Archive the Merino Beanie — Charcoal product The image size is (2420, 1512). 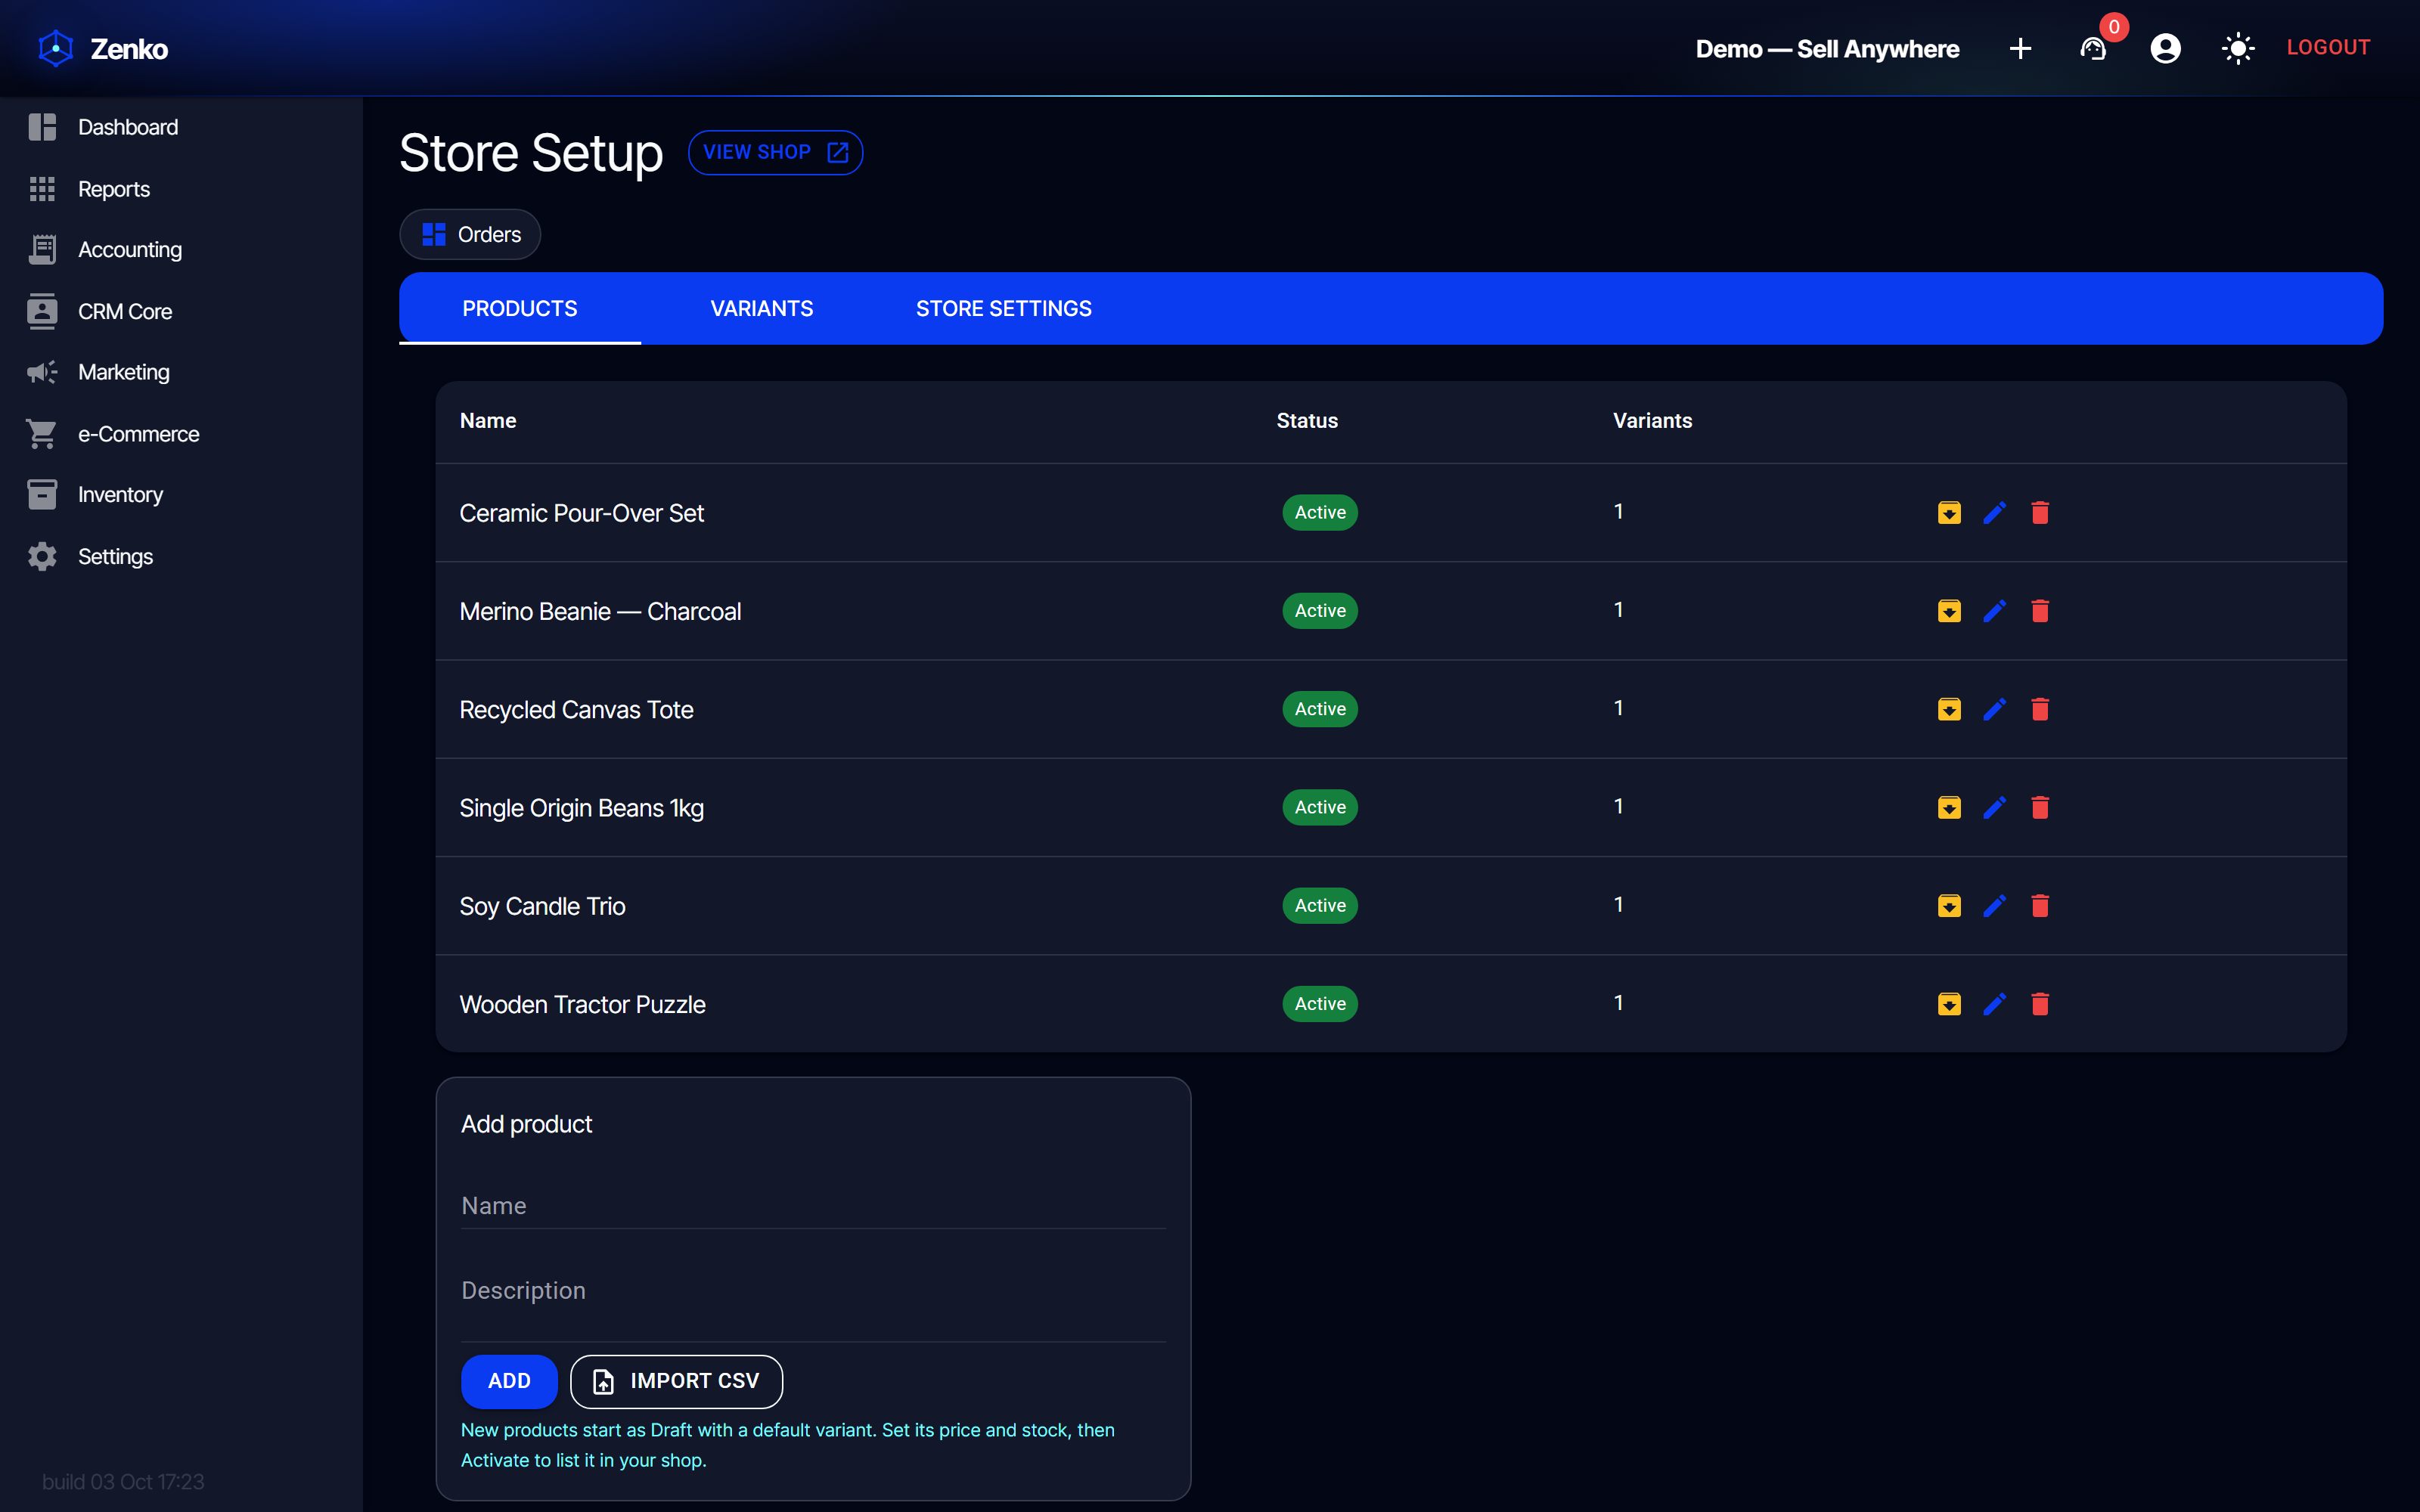click(x=1949, y=611)
